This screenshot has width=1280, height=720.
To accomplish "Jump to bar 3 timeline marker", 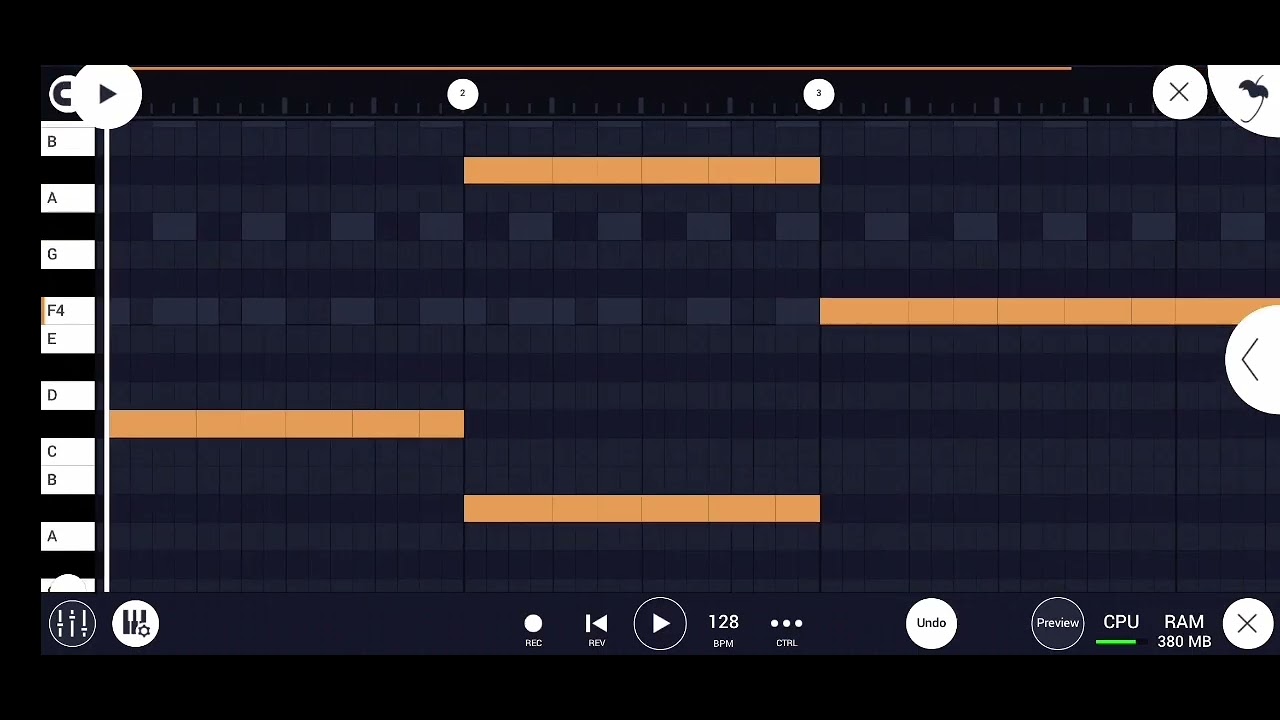I will pyautogui.click(x=818, y=94).
